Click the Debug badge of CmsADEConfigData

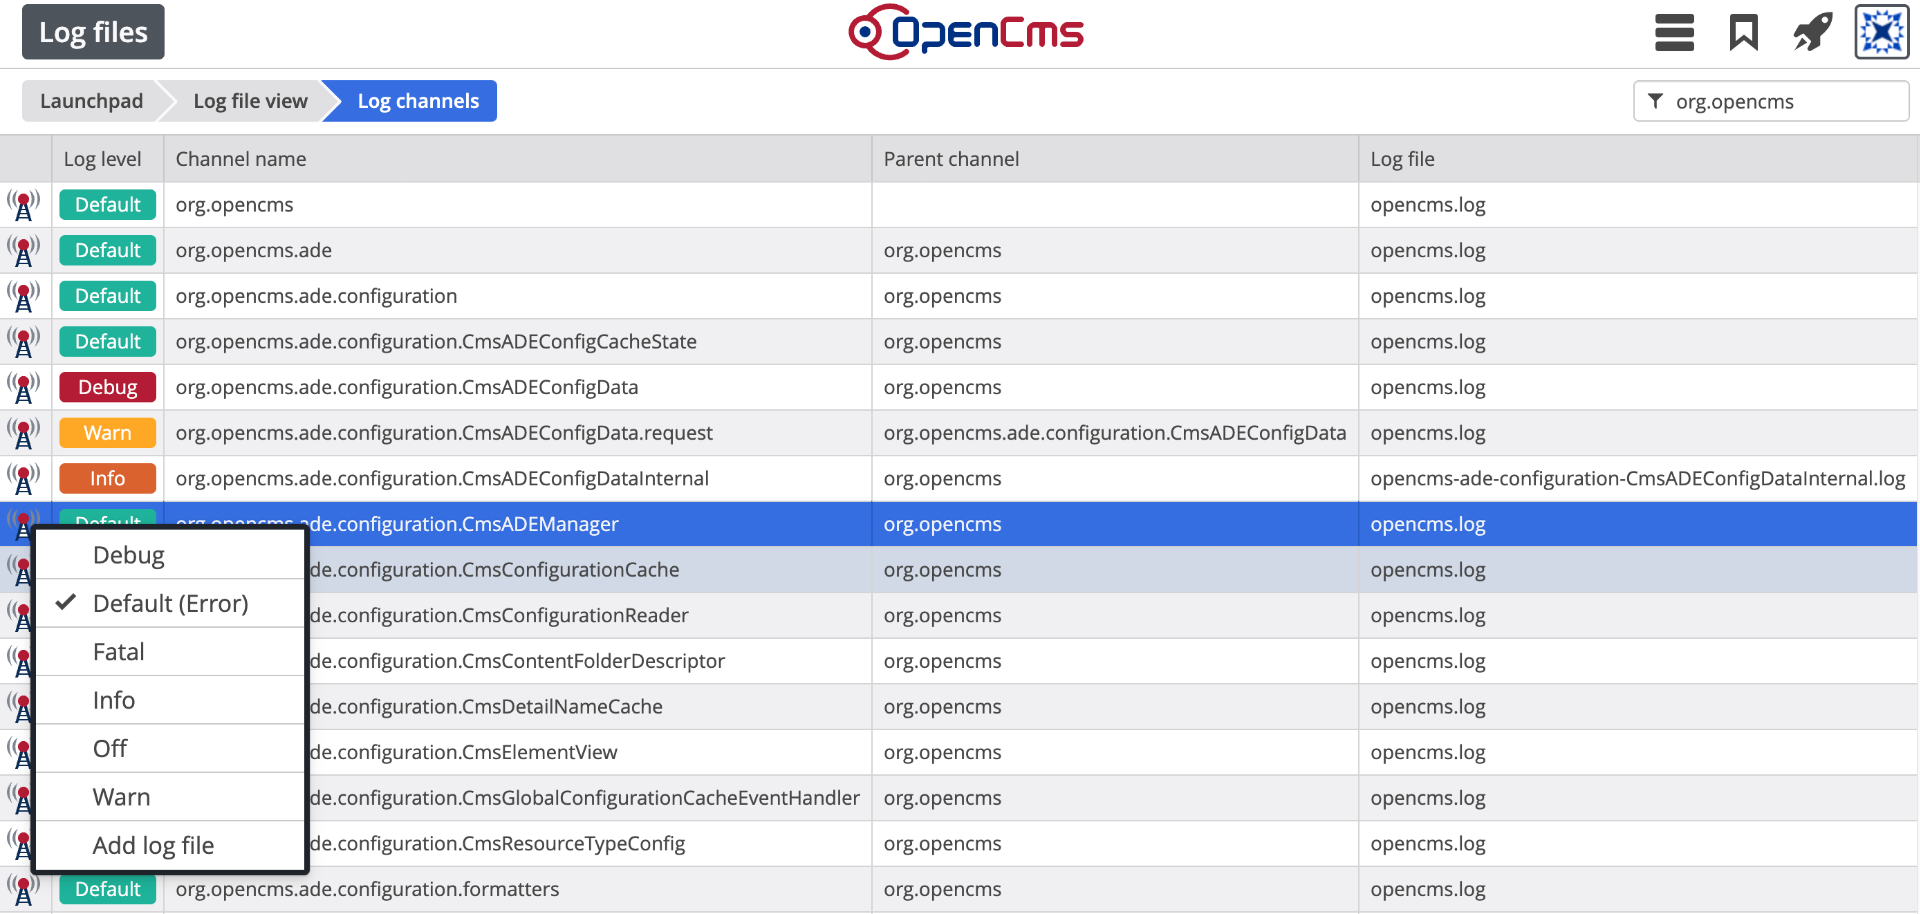click(x=107, y=387)
